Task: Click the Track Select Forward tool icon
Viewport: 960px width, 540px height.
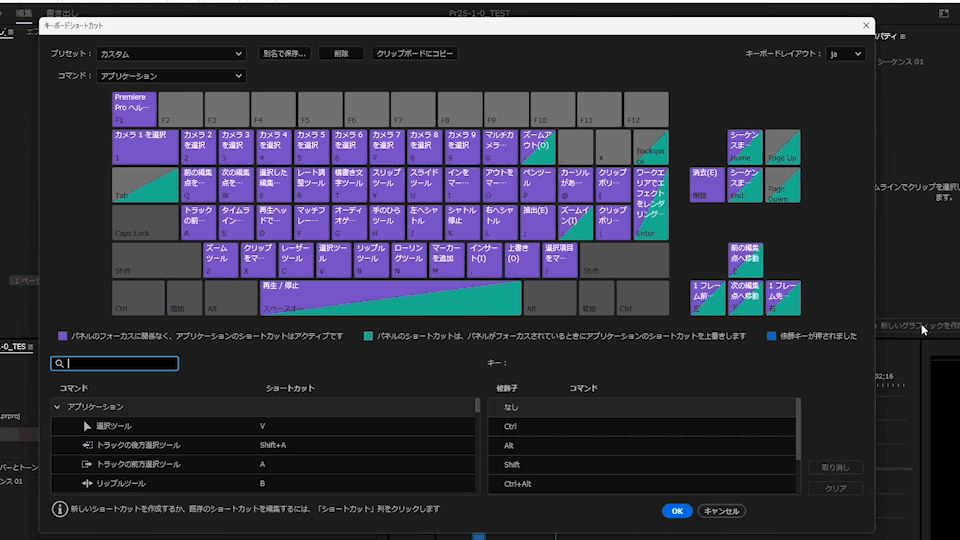Action: pos(87,464)
